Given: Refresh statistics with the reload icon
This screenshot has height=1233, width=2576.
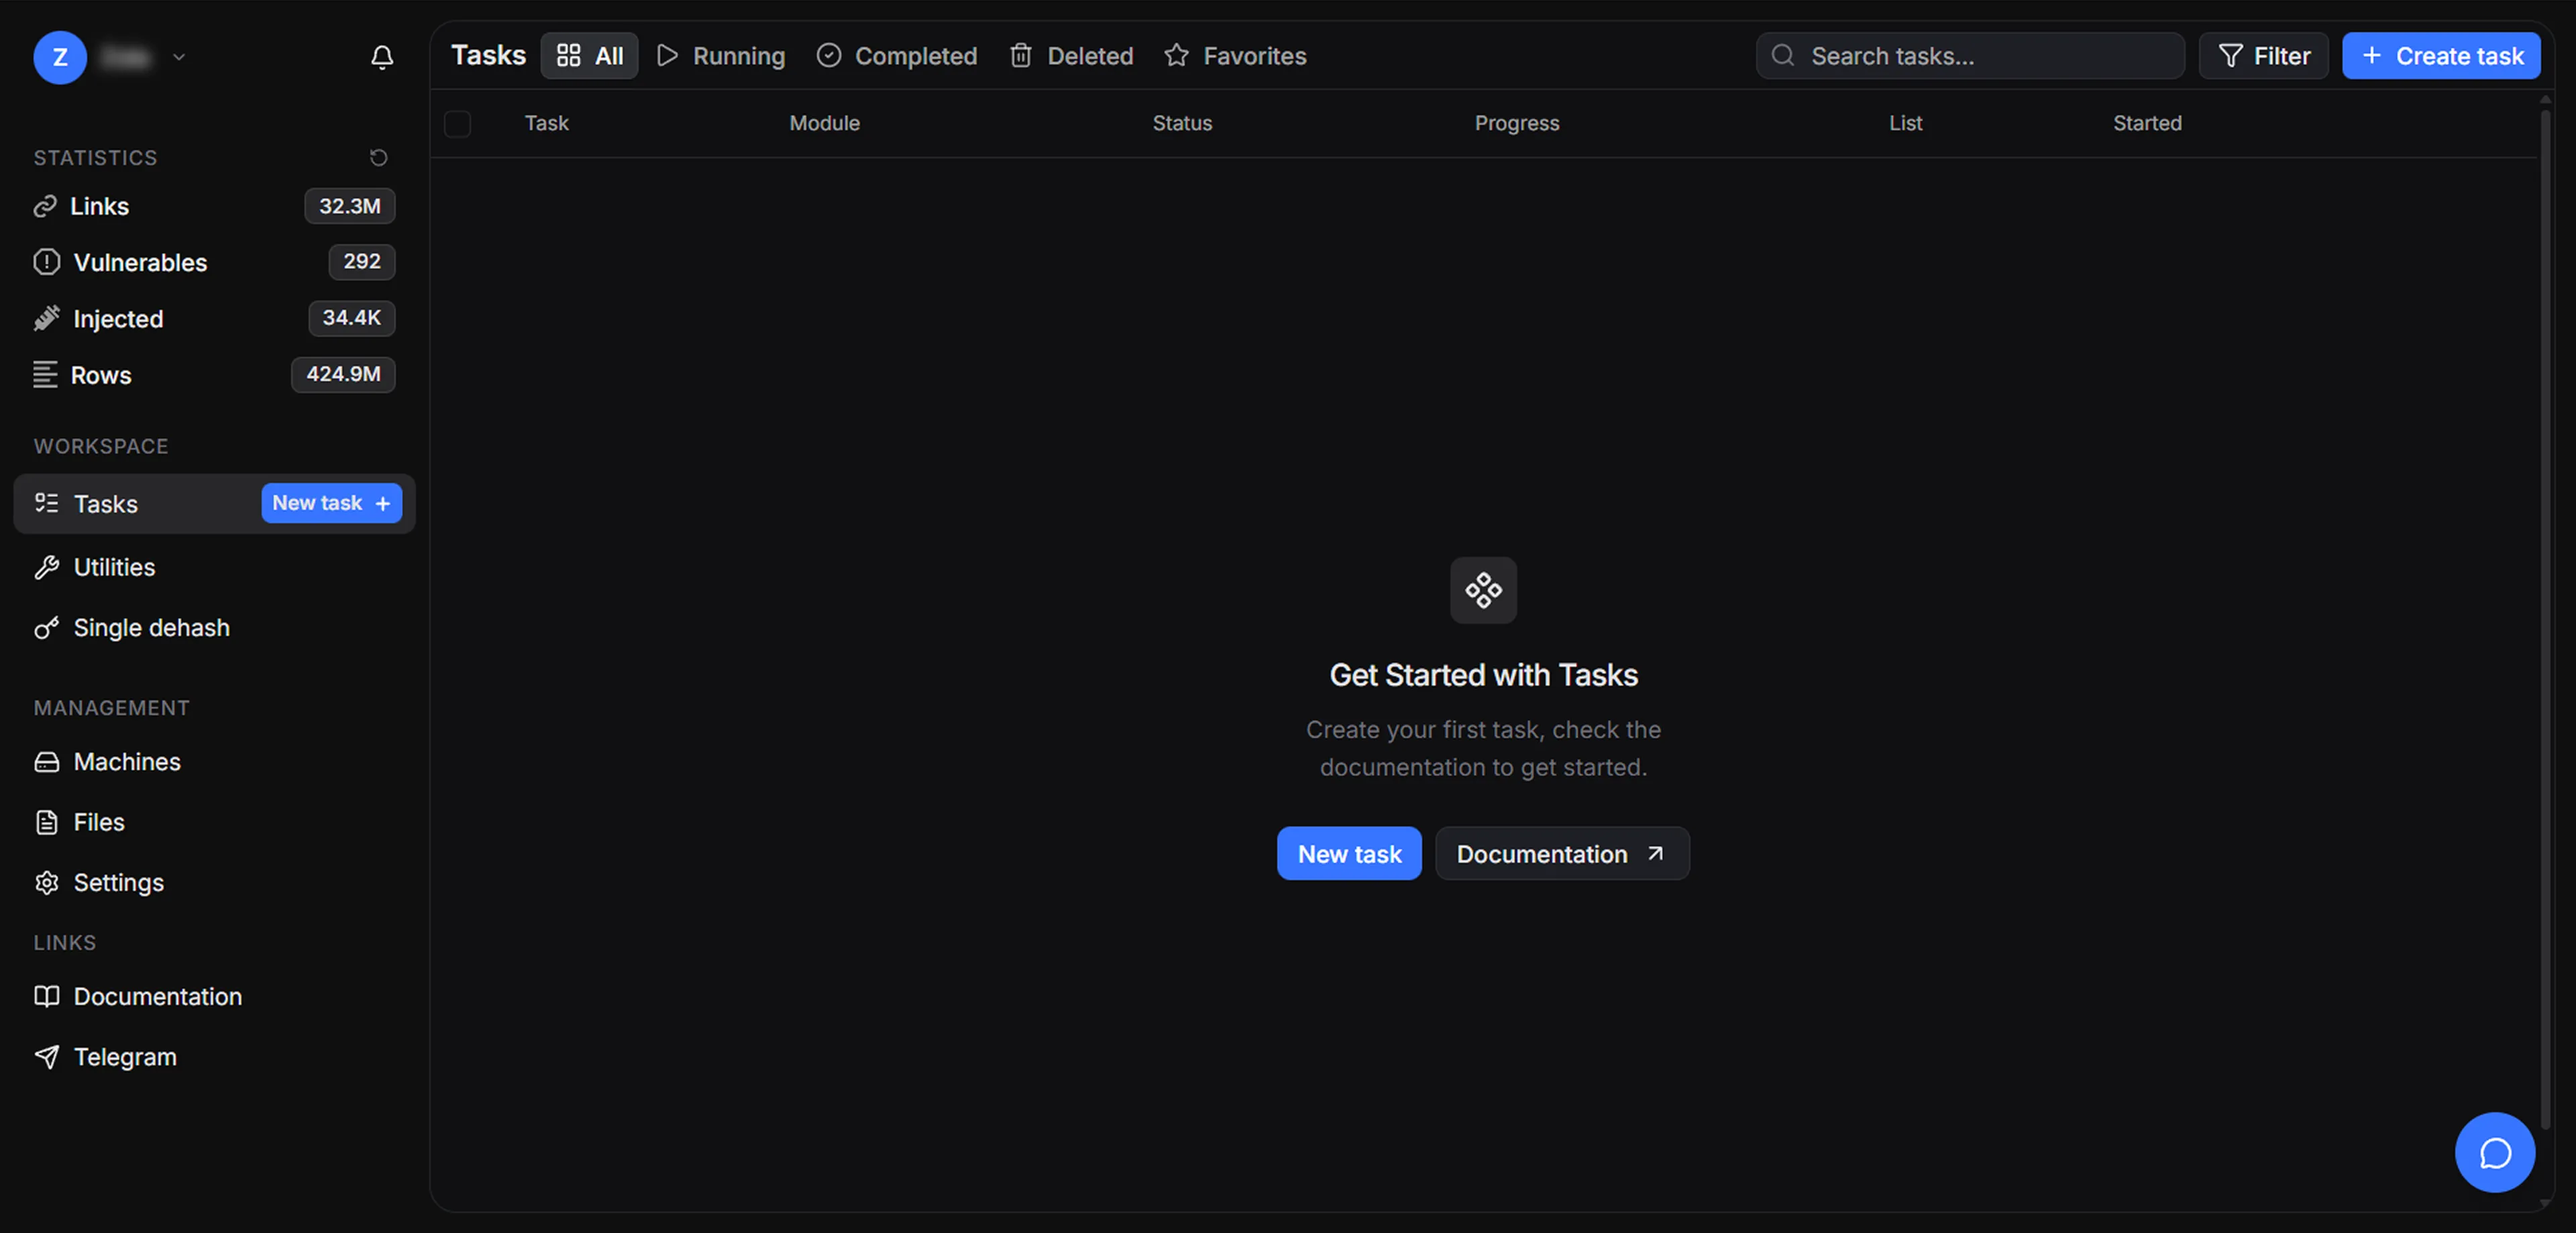Looking at the screenshot, I should click(378, 157).
